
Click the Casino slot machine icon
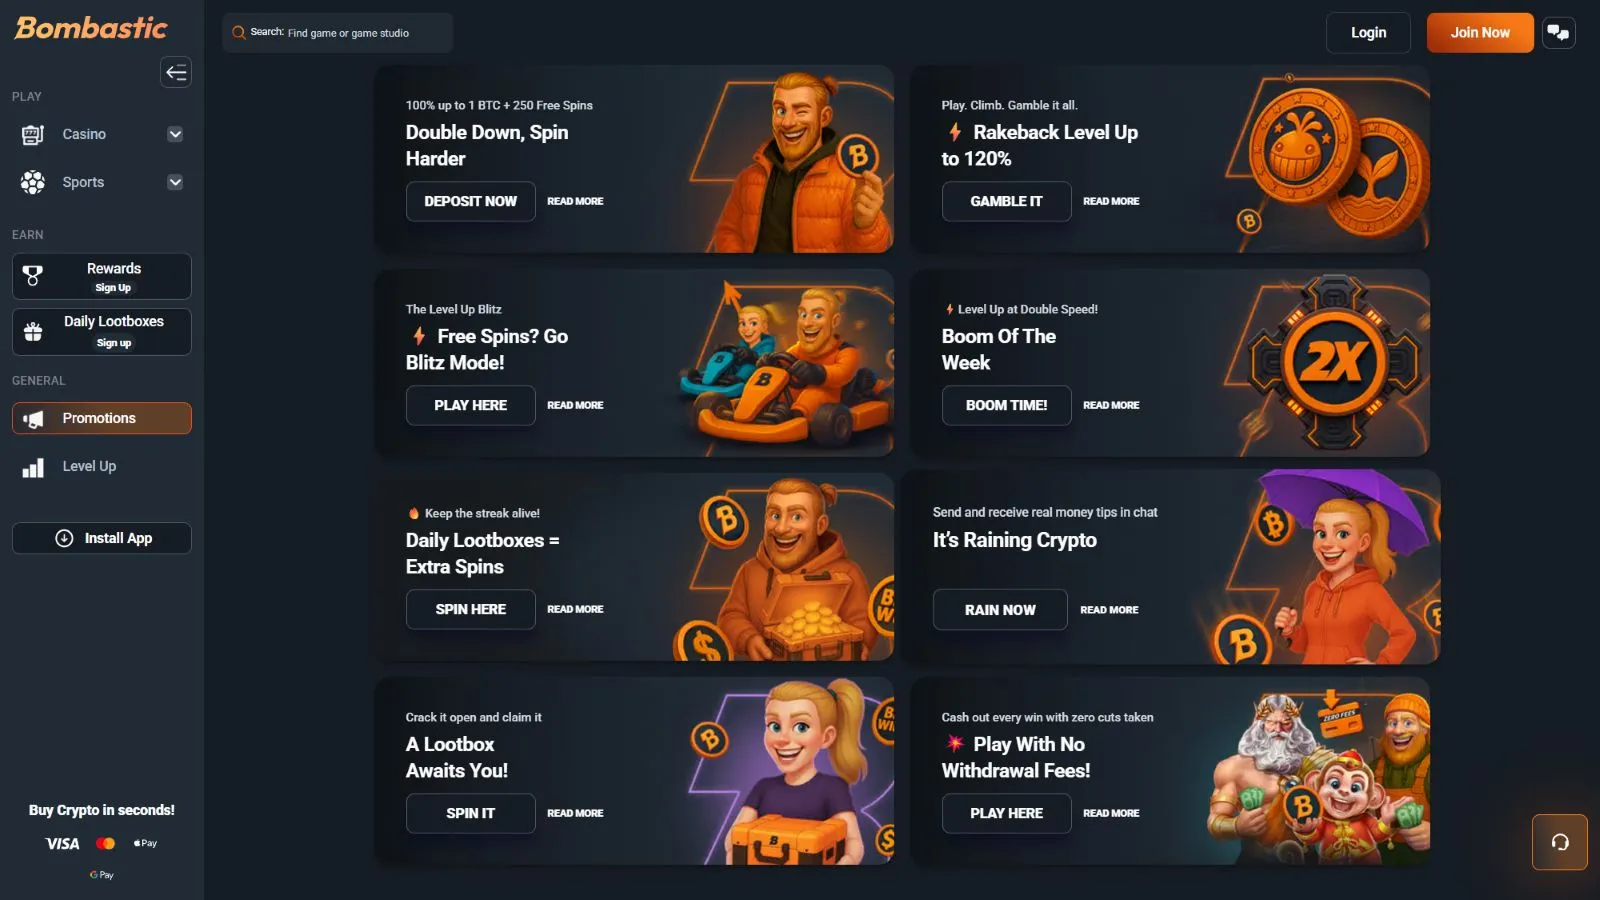33,134
